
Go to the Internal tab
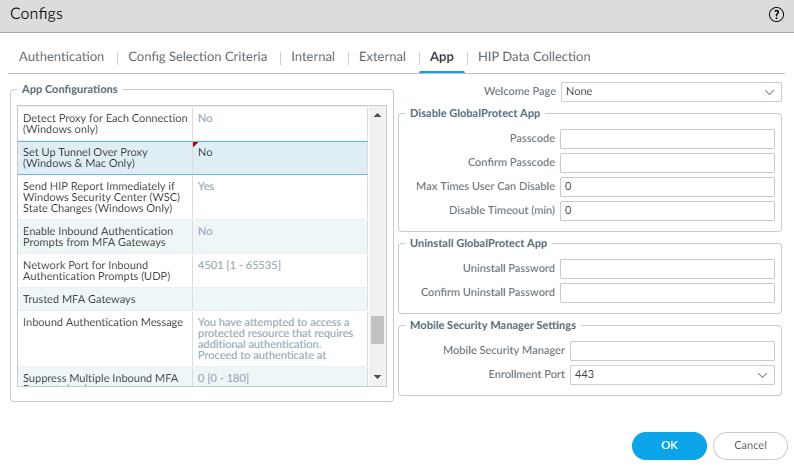(x=313, y=57)
